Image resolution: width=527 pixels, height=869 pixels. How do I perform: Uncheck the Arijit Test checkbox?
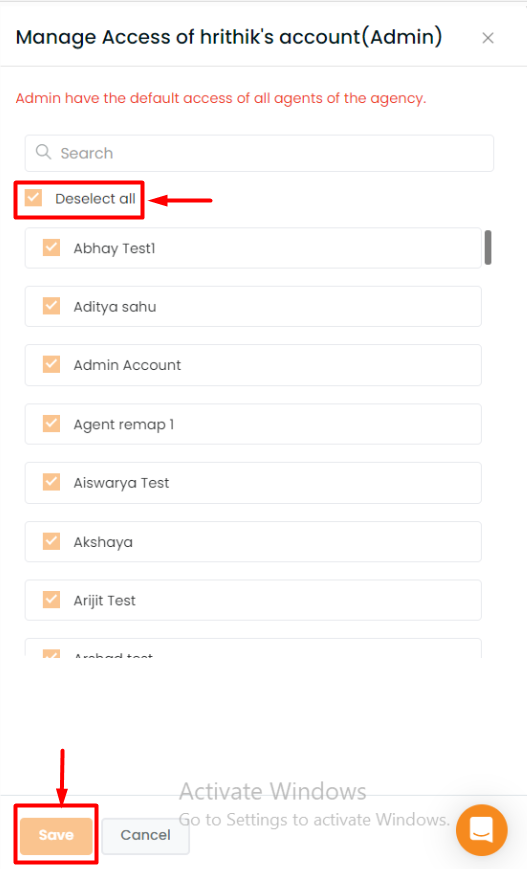point(52,600)
